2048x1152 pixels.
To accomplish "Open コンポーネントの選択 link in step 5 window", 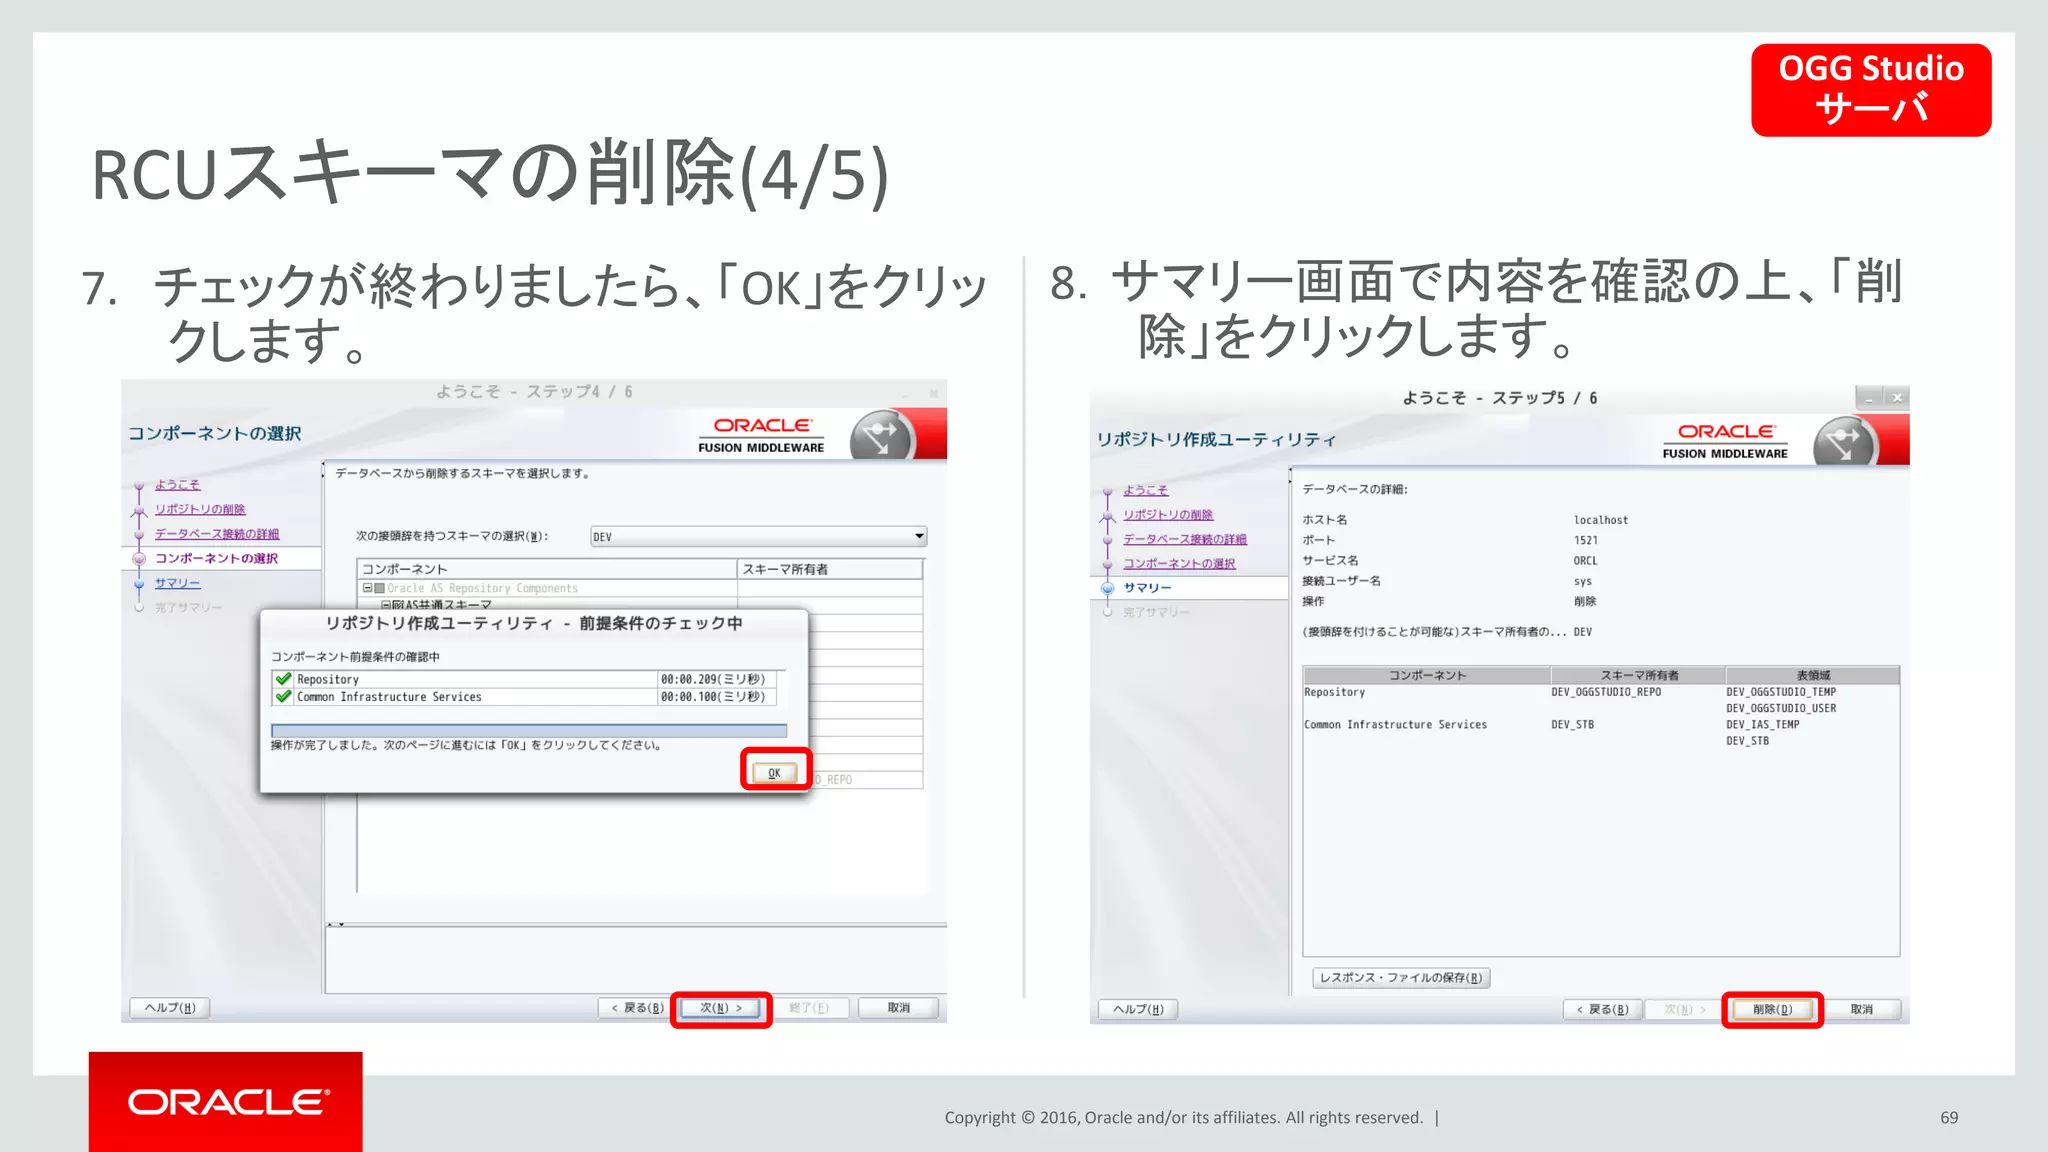I will click(1179, 564).
